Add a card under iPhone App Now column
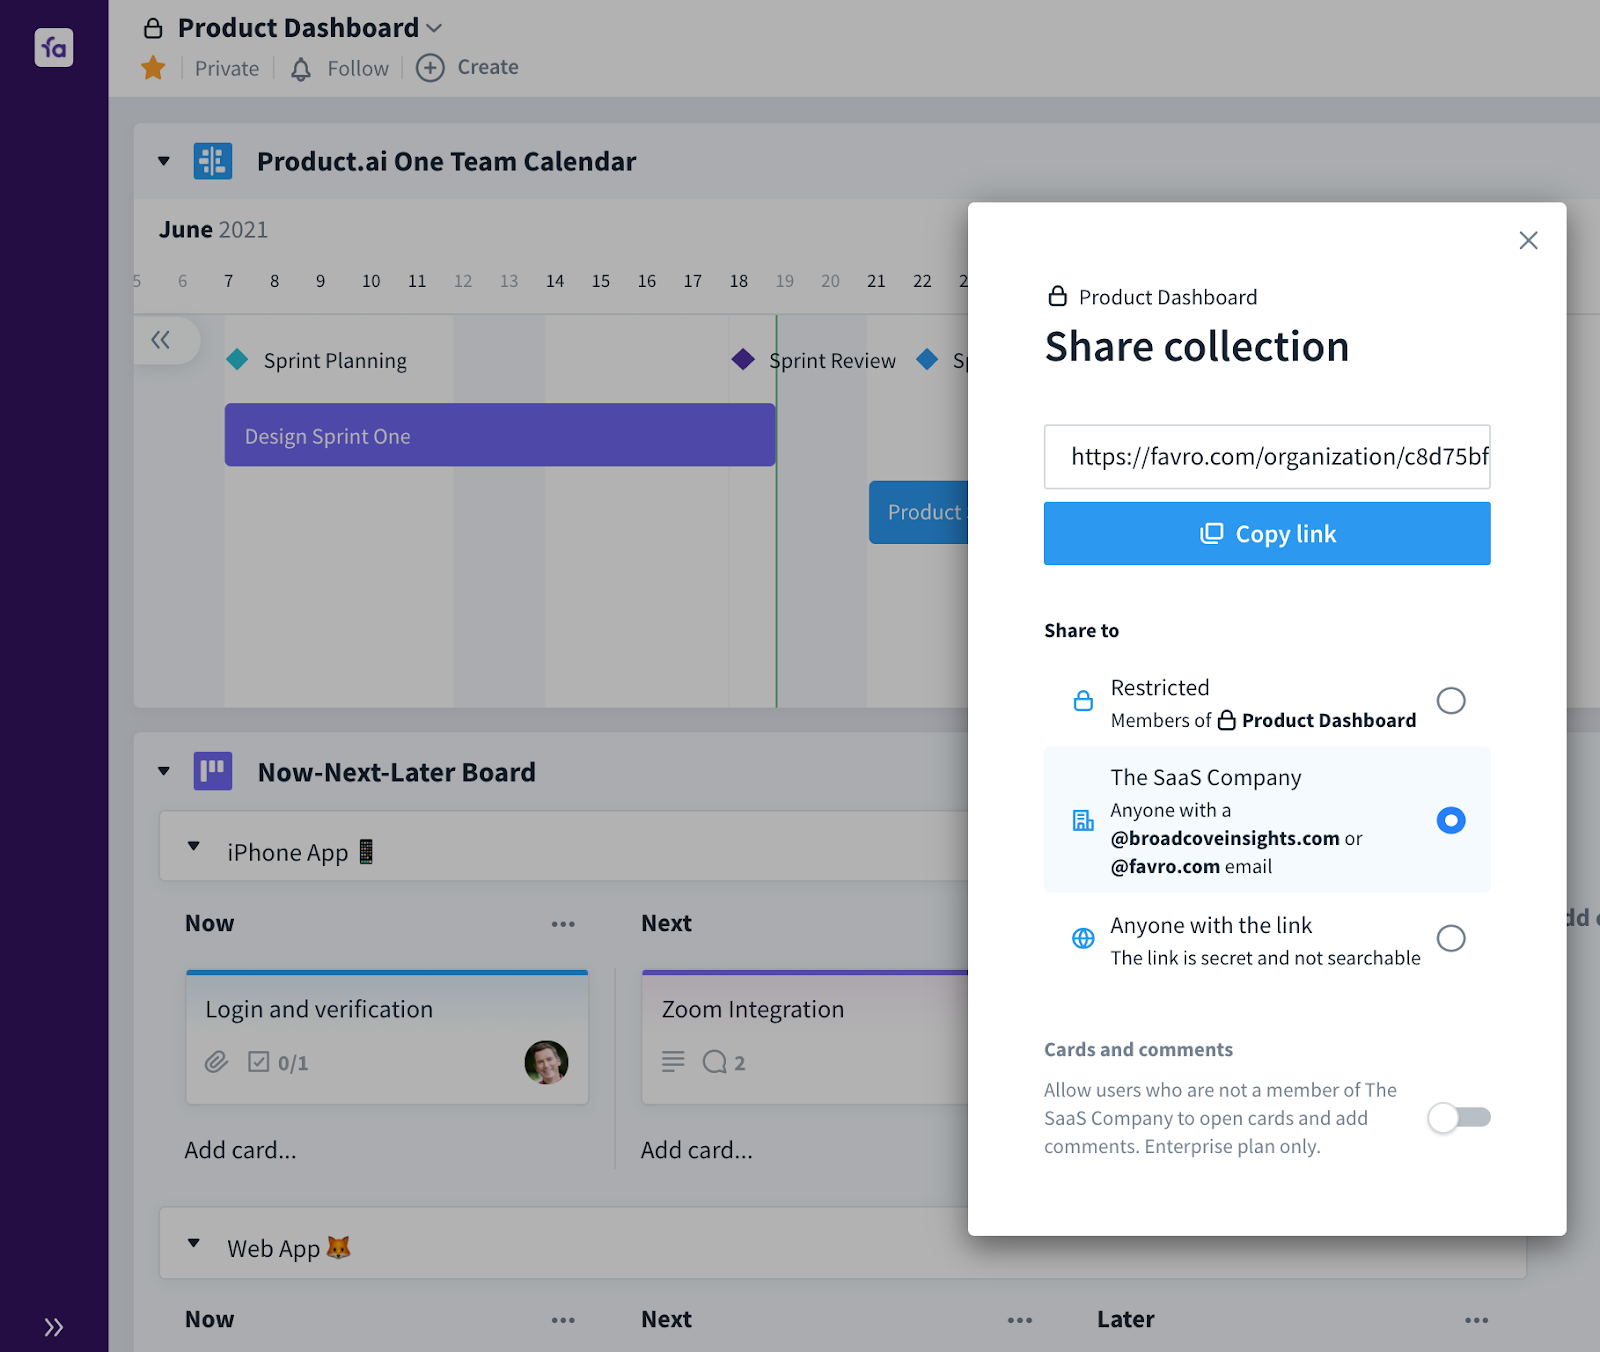1600x1352 pixels. (241, 1150)
